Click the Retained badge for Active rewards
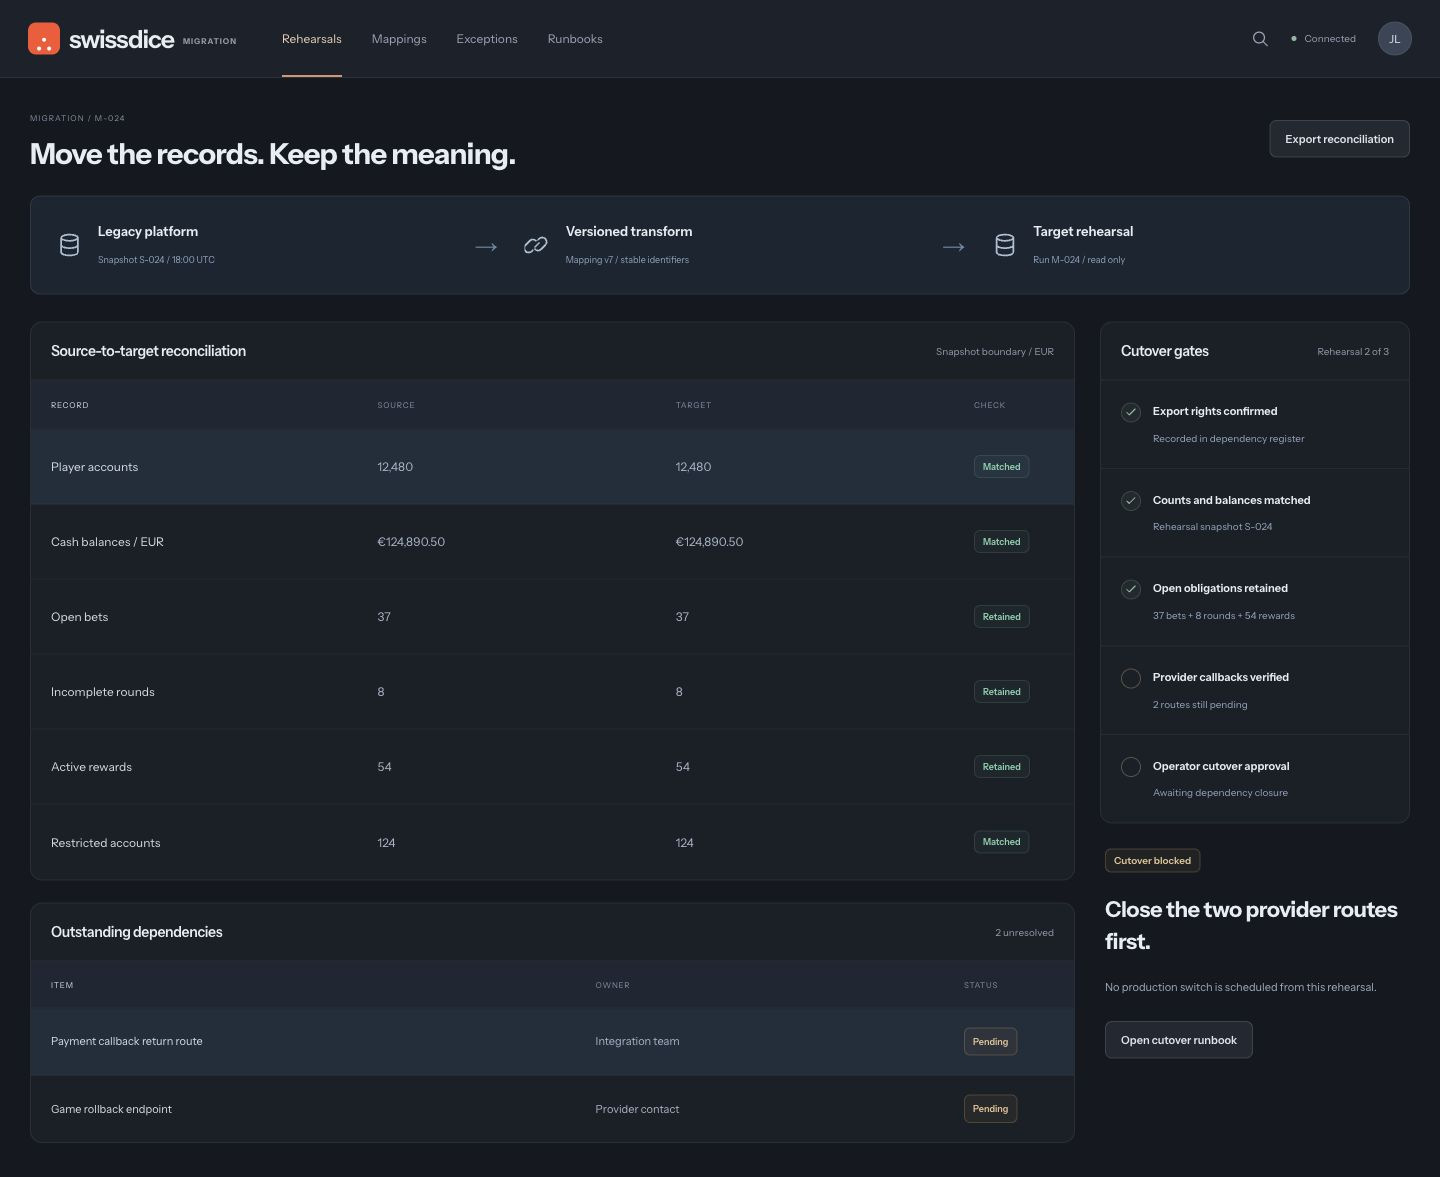Viewport: 1440px width, 1177px height. [1001, 767]
